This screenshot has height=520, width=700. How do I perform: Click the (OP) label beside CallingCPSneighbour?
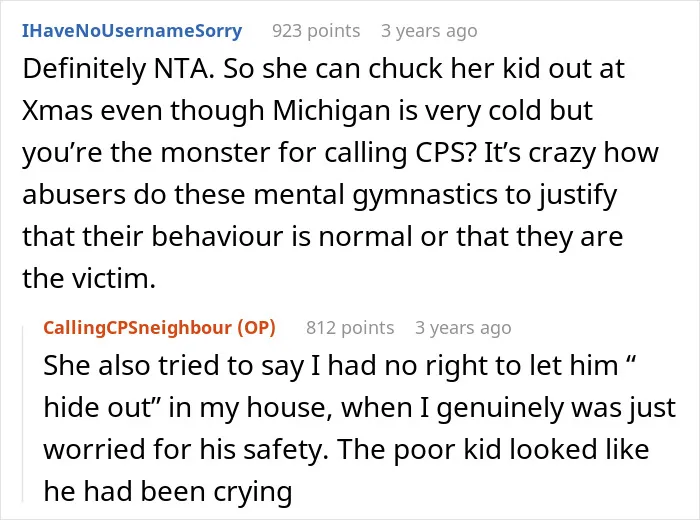pyautogui.click(x=256, y=328)
